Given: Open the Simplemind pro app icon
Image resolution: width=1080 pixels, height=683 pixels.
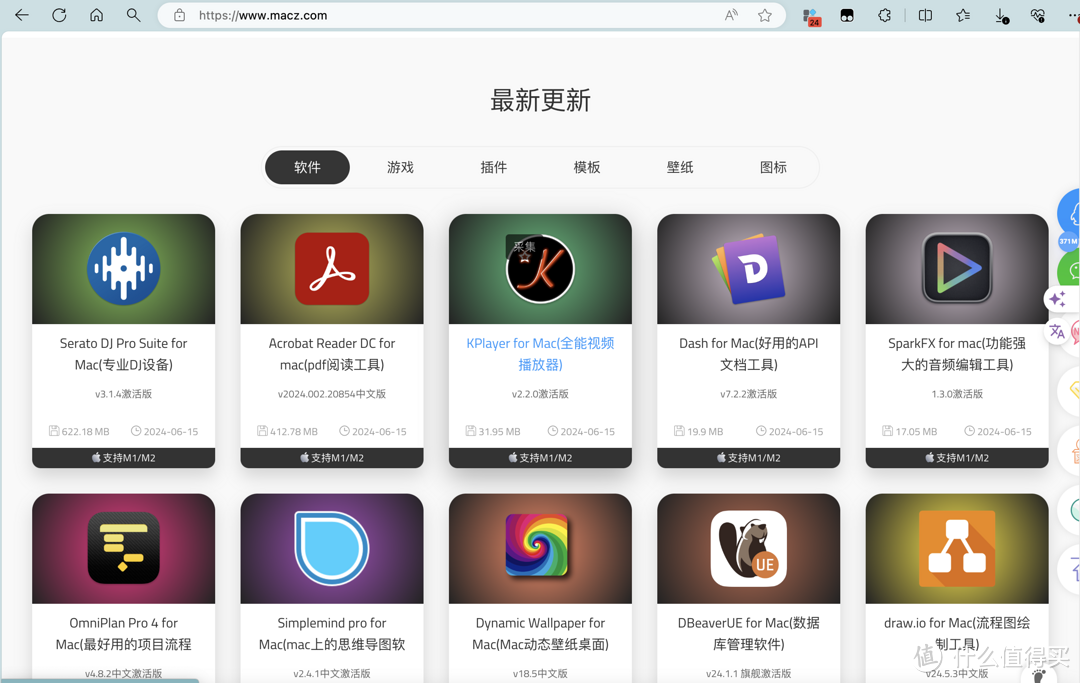Looking at the screenshot, I should tap(332, 548).
